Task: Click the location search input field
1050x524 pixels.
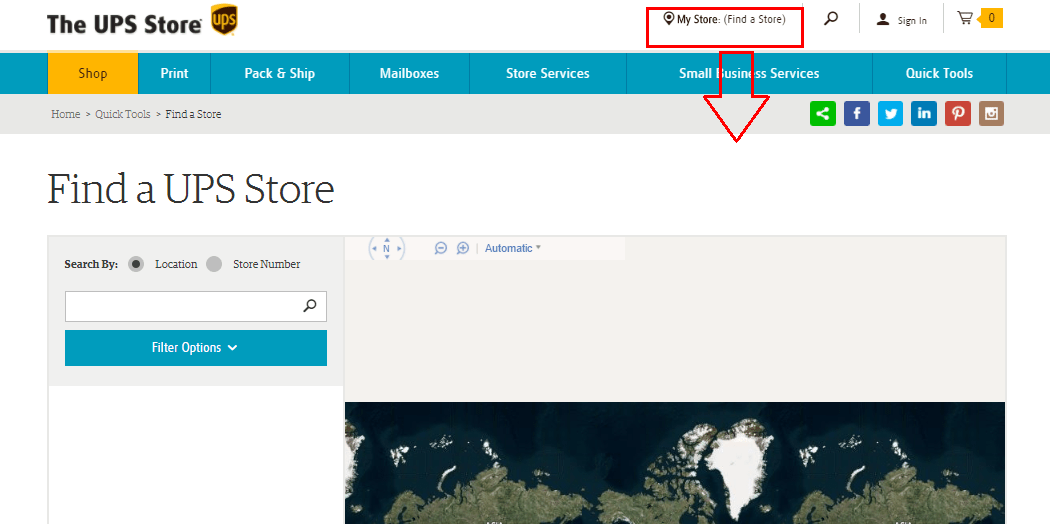Action: point(196,307)
